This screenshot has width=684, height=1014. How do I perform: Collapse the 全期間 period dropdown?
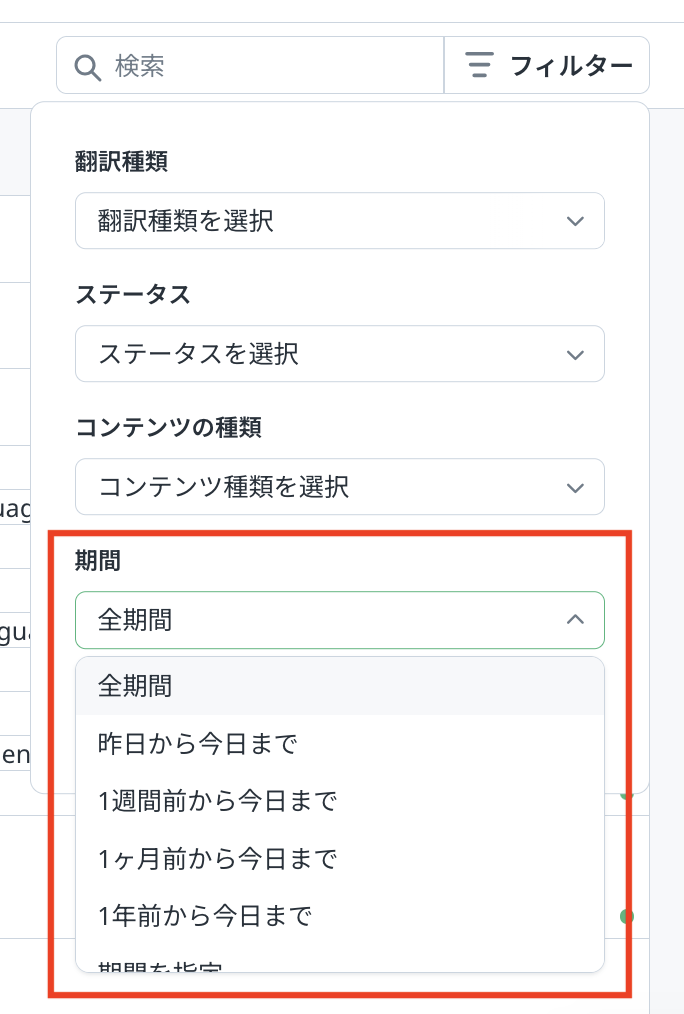point(340,620)
